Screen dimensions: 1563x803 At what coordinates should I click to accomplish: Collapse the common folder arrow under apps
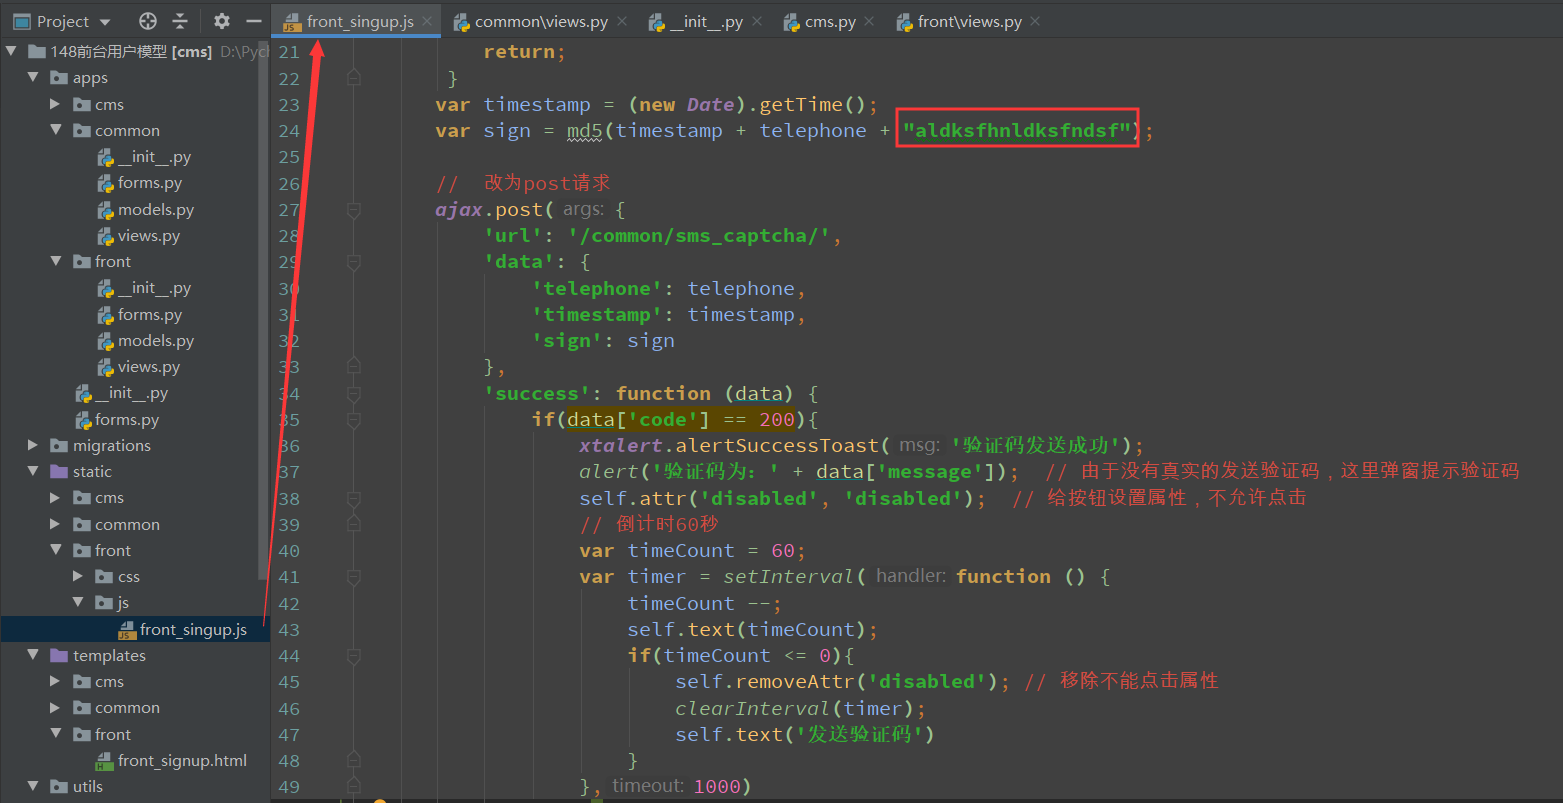click(55, 131)
